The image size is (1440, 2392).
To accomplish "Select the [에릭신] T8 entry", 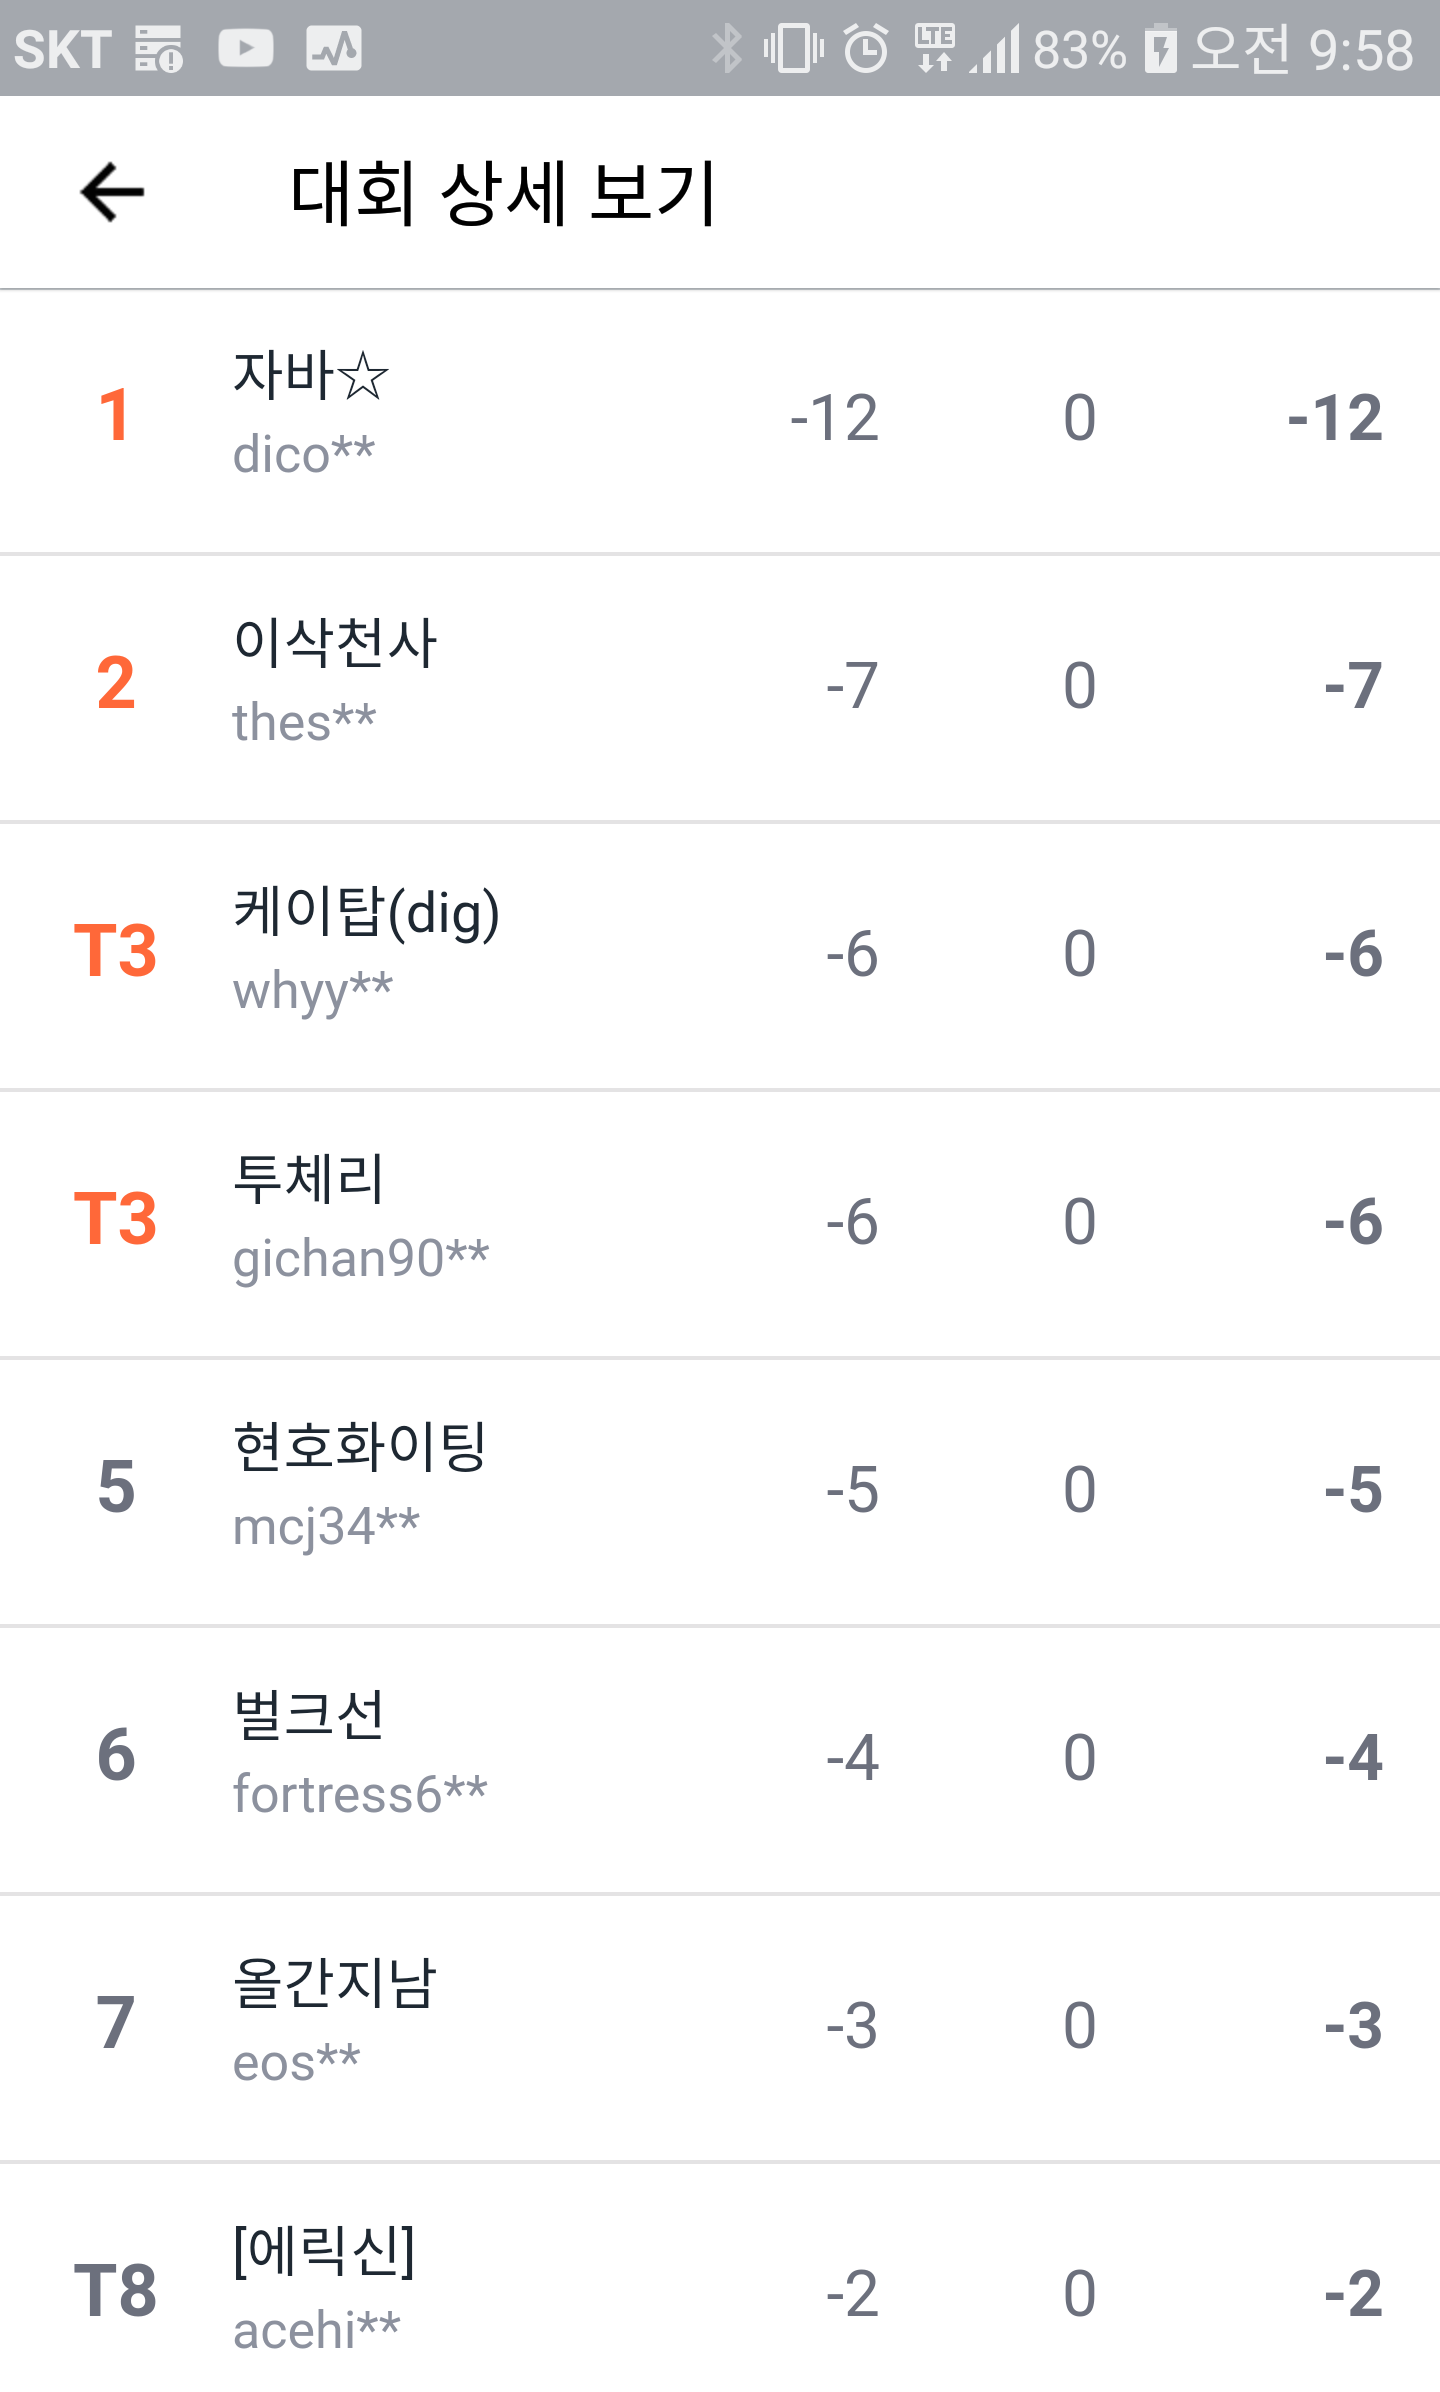I will click(720, 2292).
